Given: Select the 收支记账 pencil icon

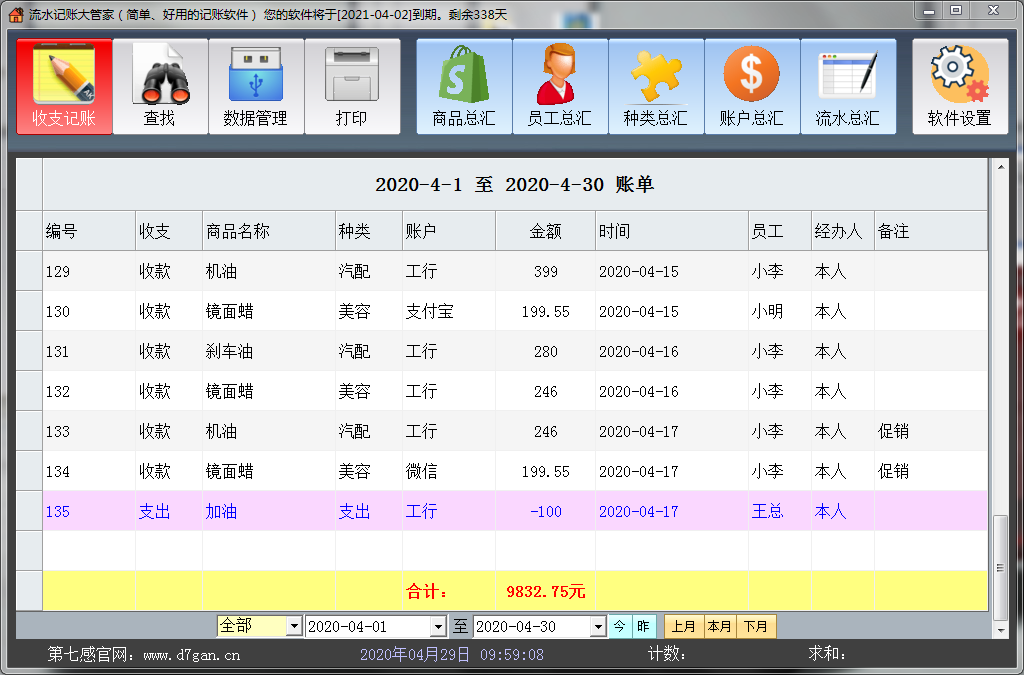Looking at the screenshot, I should [64, 86].
